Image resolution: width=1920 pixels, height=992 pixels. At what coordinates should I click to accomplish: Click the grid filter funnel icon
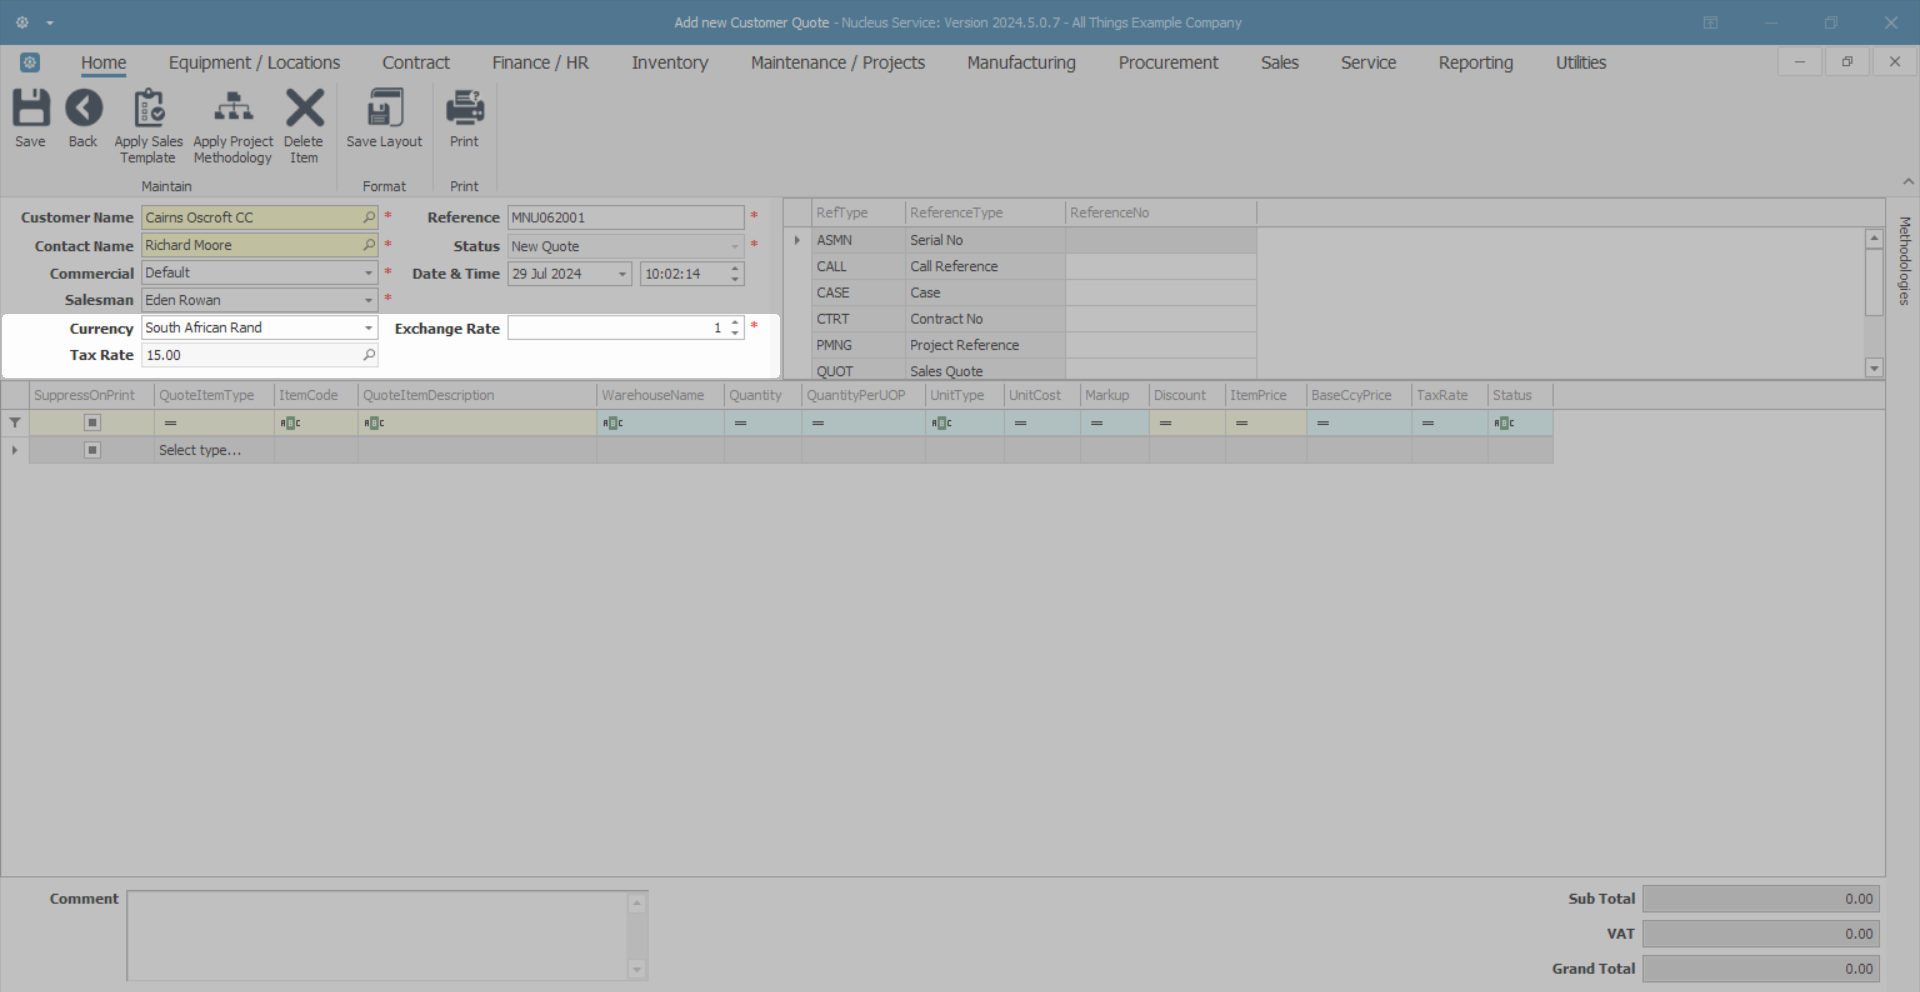click(x=15, y=423)
